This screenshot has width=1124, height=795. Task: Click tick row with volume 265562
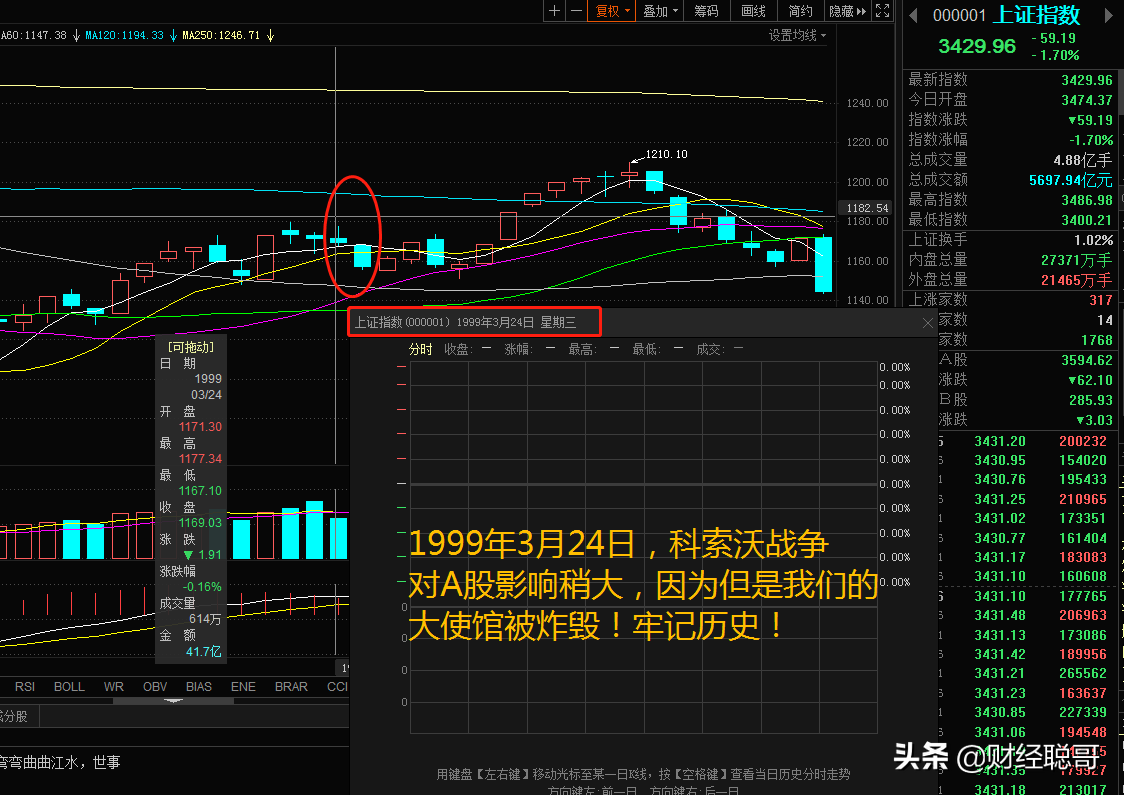click(x=1031, y=673)
